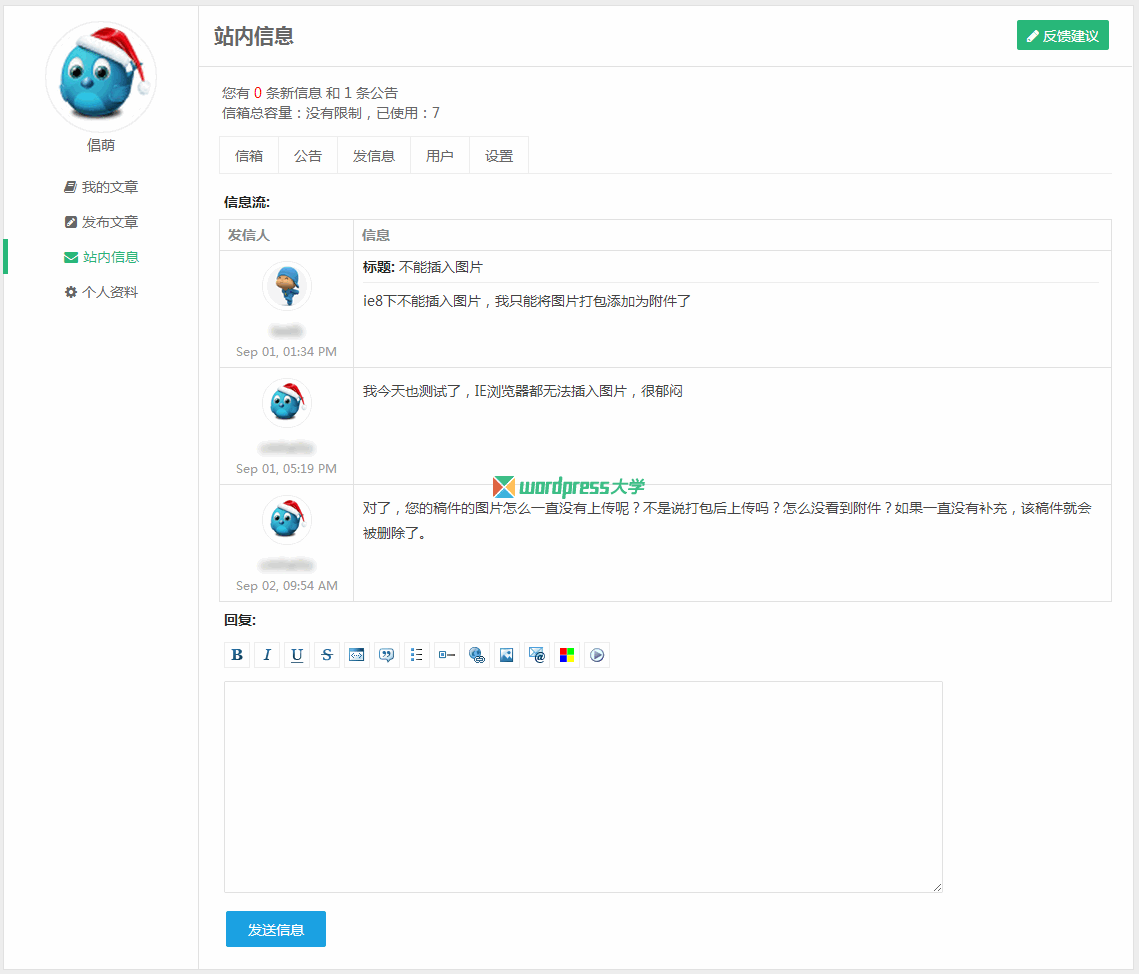Insert an email link in the editor
The height and width of the screenshot is (974, 1139).
click(x=537, y=655)
